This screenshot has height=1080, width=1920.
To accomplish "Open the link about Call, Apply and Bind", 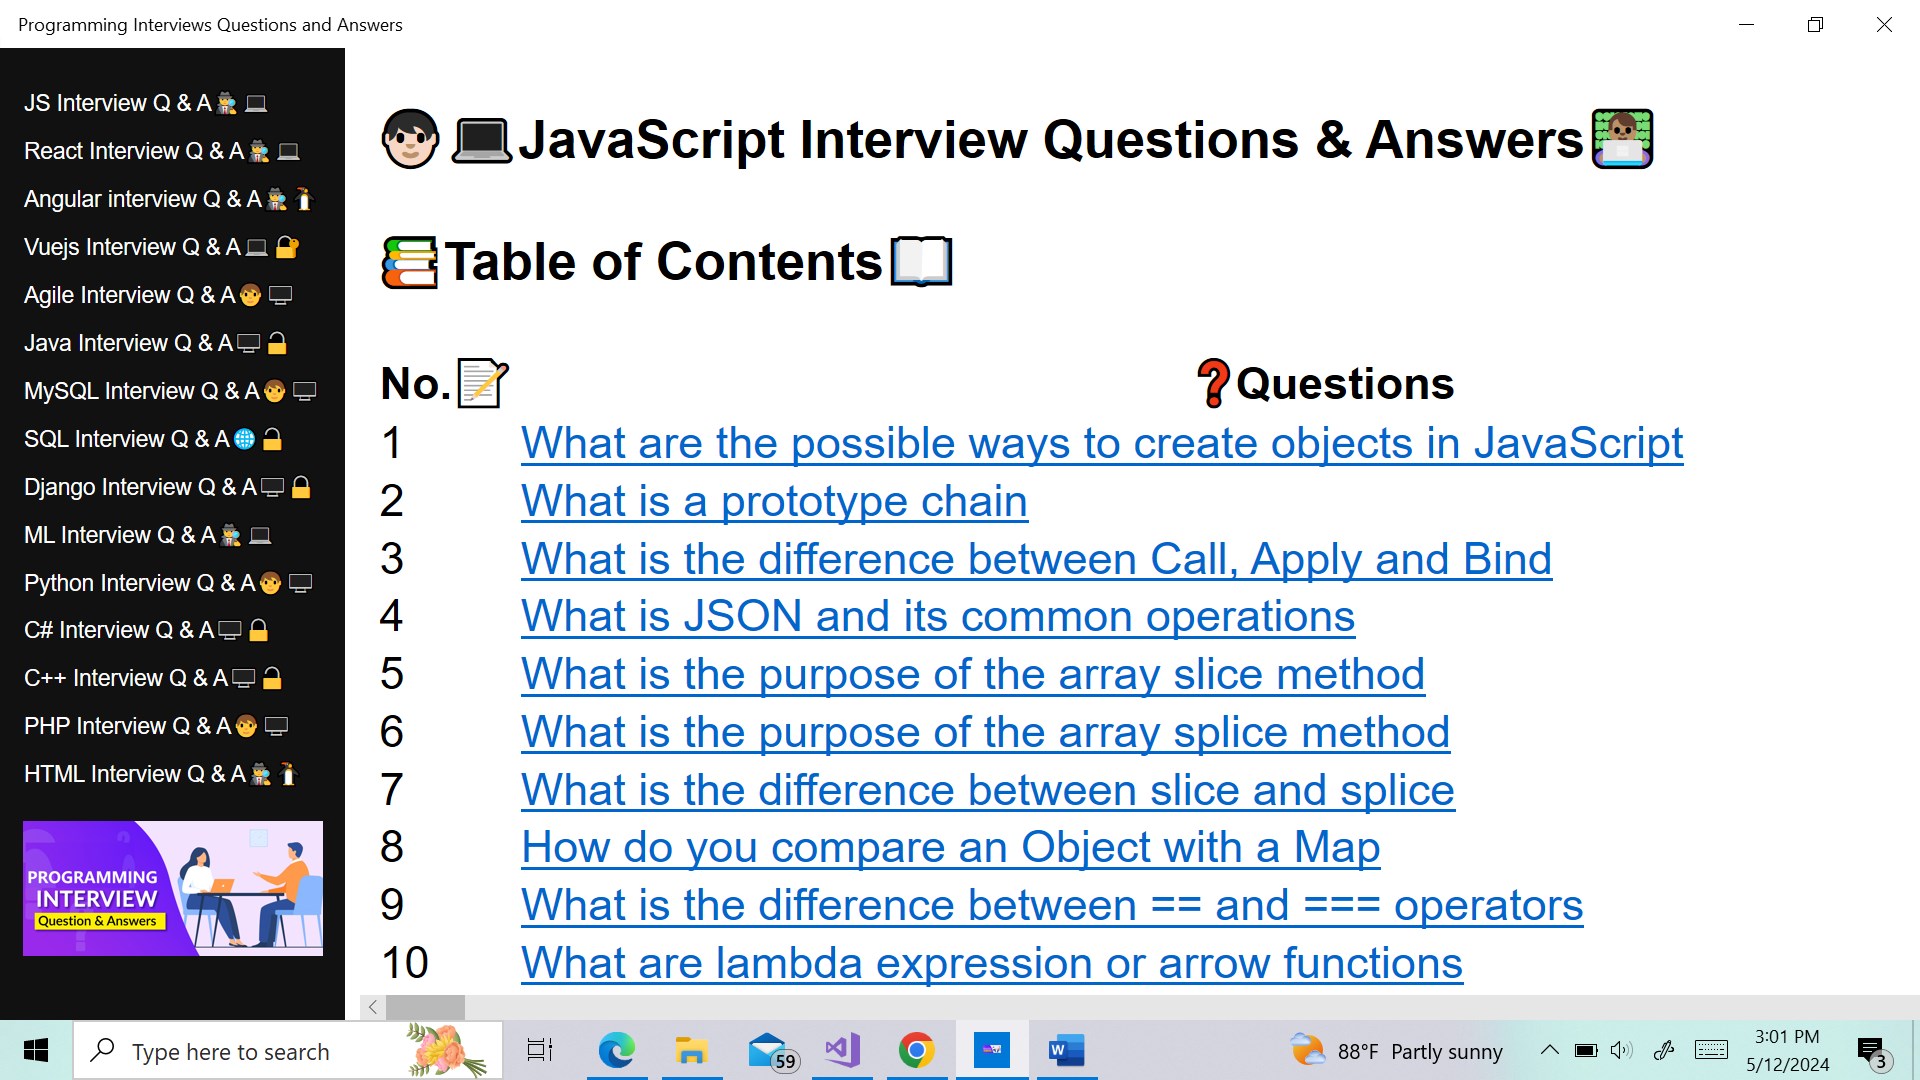I will (x=1036, y=559).
